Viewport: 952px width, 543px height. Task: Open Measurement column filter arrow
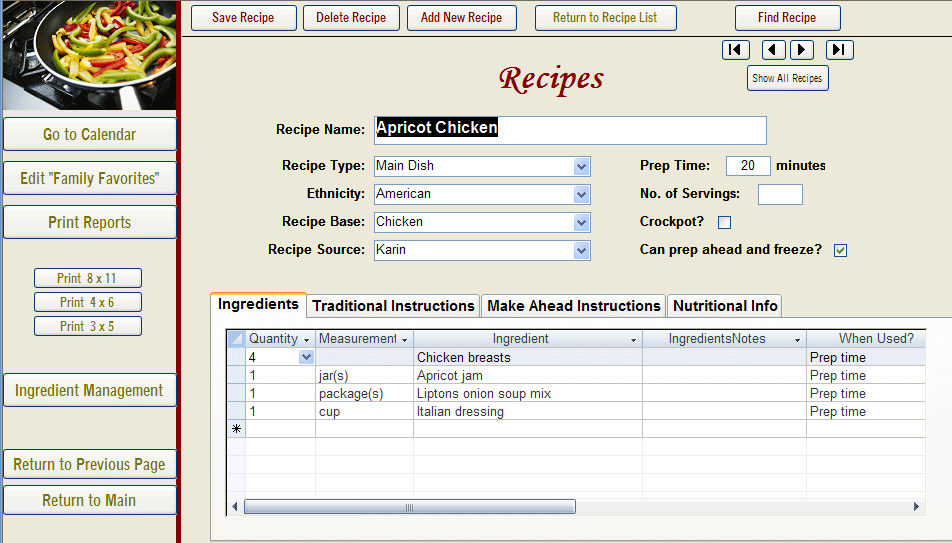click(x=404, y=340)
